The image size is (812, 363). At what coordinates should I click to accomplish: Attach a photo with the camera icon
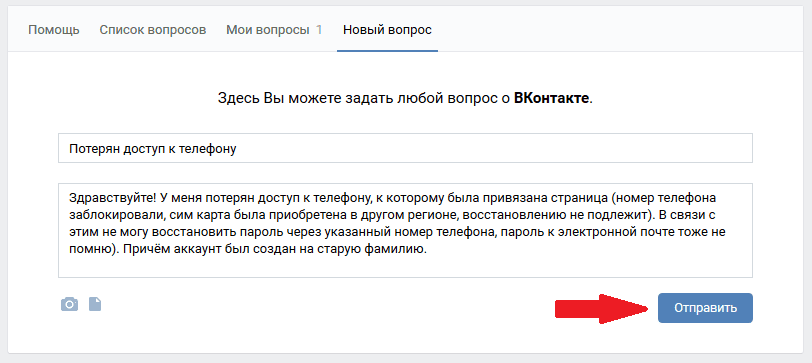pyautogui.click(x=69, y=304)
